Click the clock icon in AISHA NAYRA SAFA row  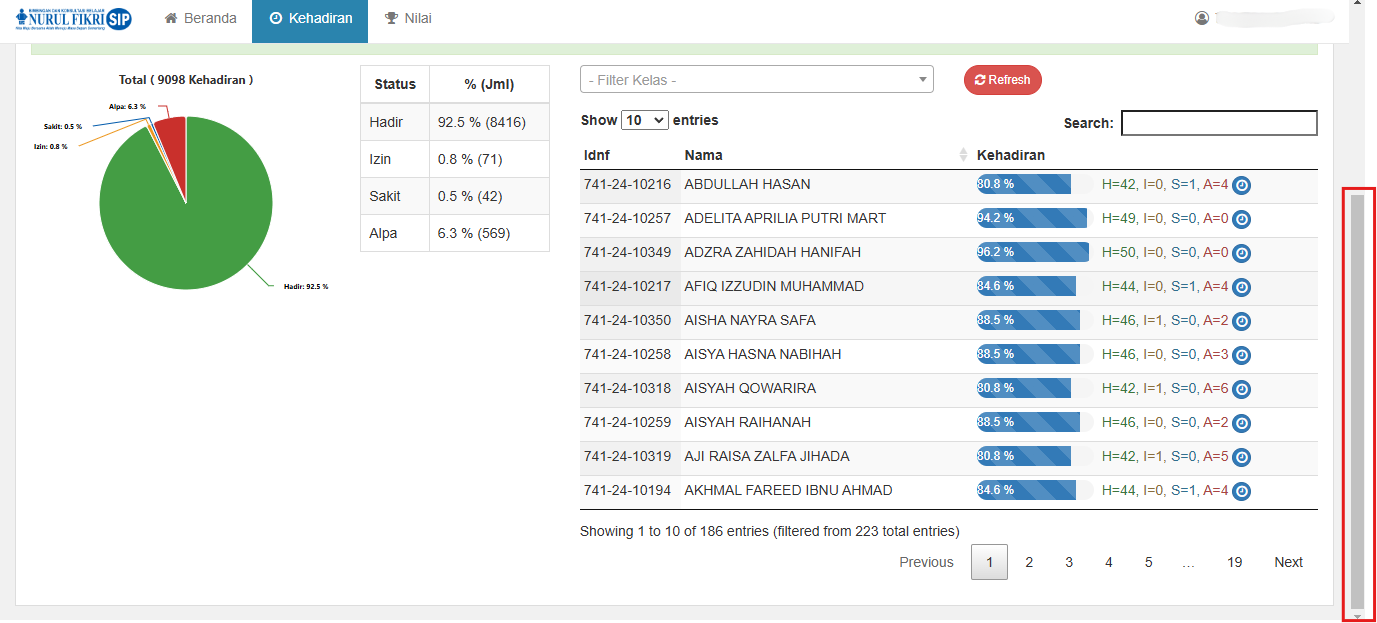(x=1241, y=321)
